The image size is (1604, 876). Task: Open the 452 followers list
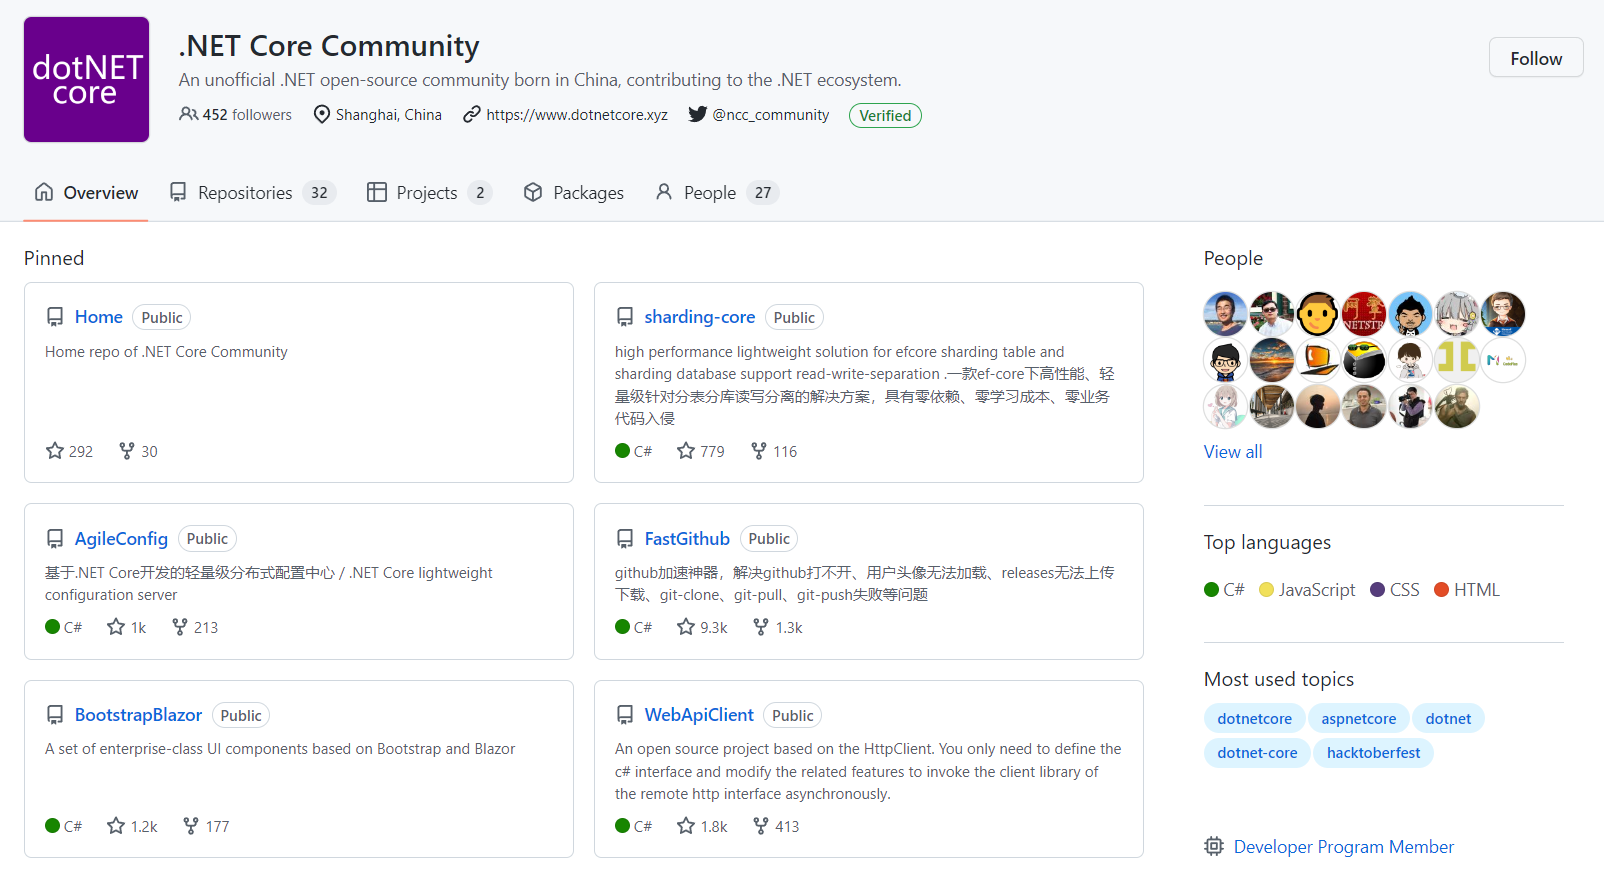(x=236, y=115)
